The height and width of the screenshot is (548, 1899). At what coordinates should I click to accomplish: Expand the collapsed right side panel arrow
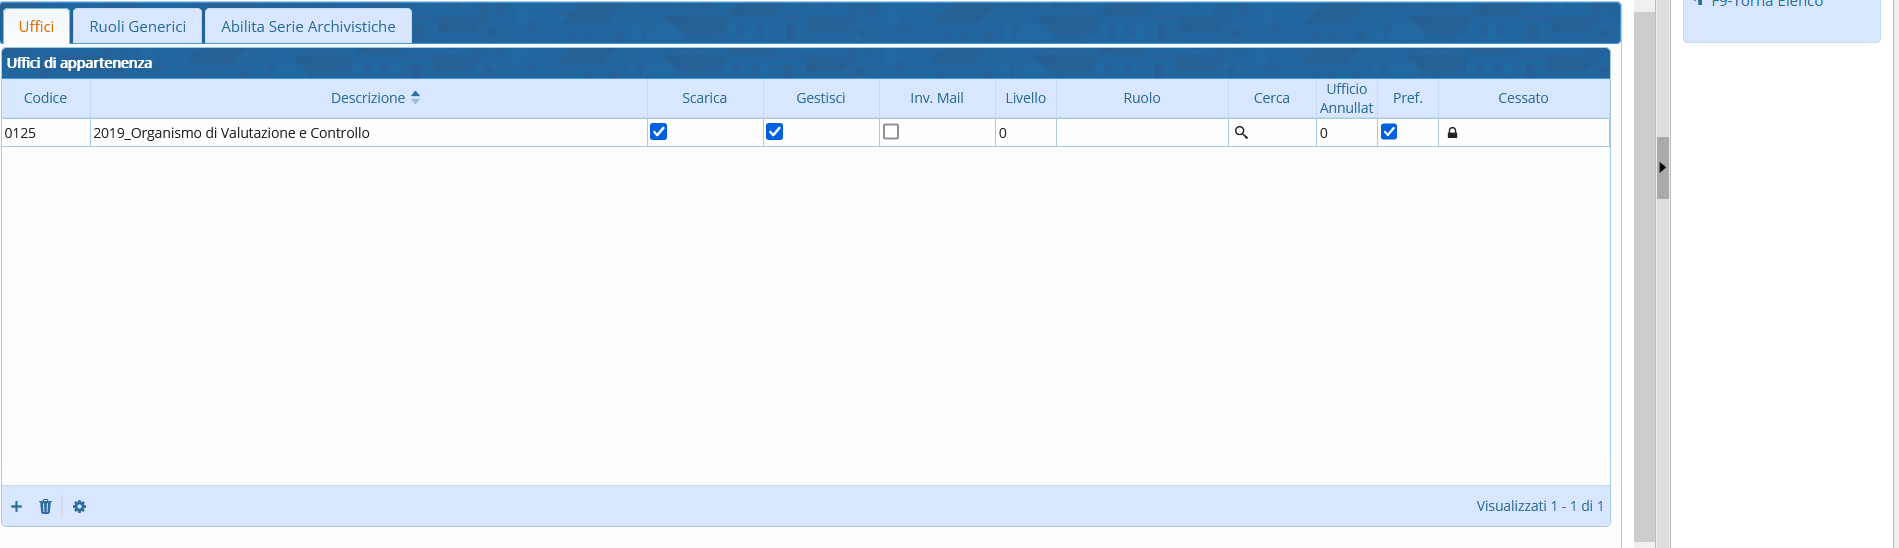pyautogui.click(x=1662, y=168)
